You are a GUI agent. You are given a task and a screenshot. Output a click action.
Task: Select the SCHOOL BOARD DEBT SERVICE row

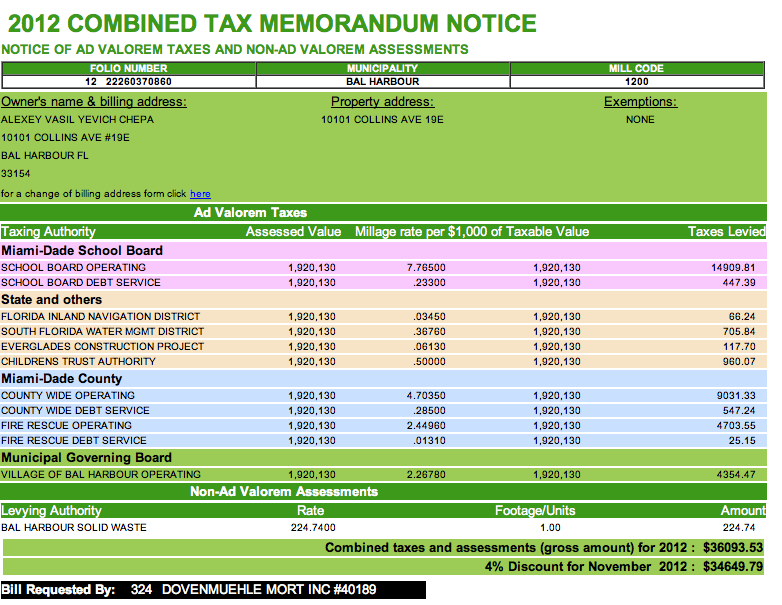click(x=383, y=282)
